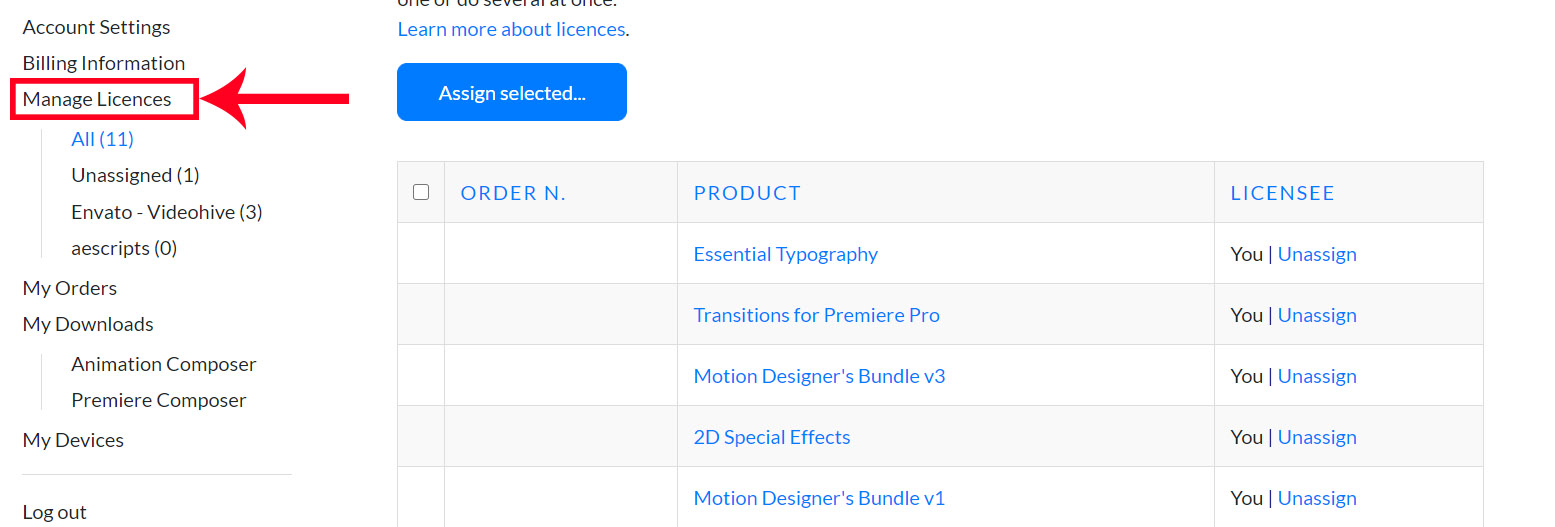Select Manage Licences in sidebar
1555x527 pixels.
[x=97, y=99]
